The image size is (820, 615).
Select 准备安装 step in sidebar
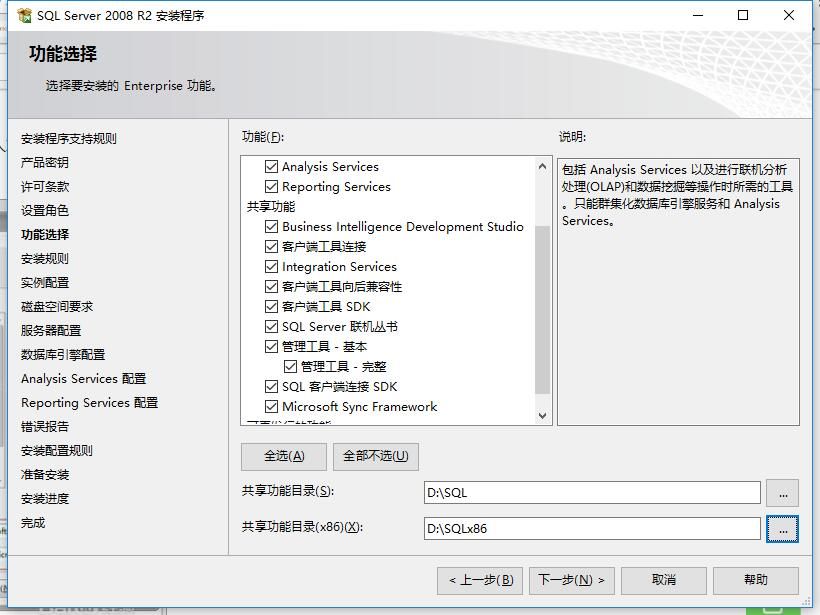click(x=44, y=475)
